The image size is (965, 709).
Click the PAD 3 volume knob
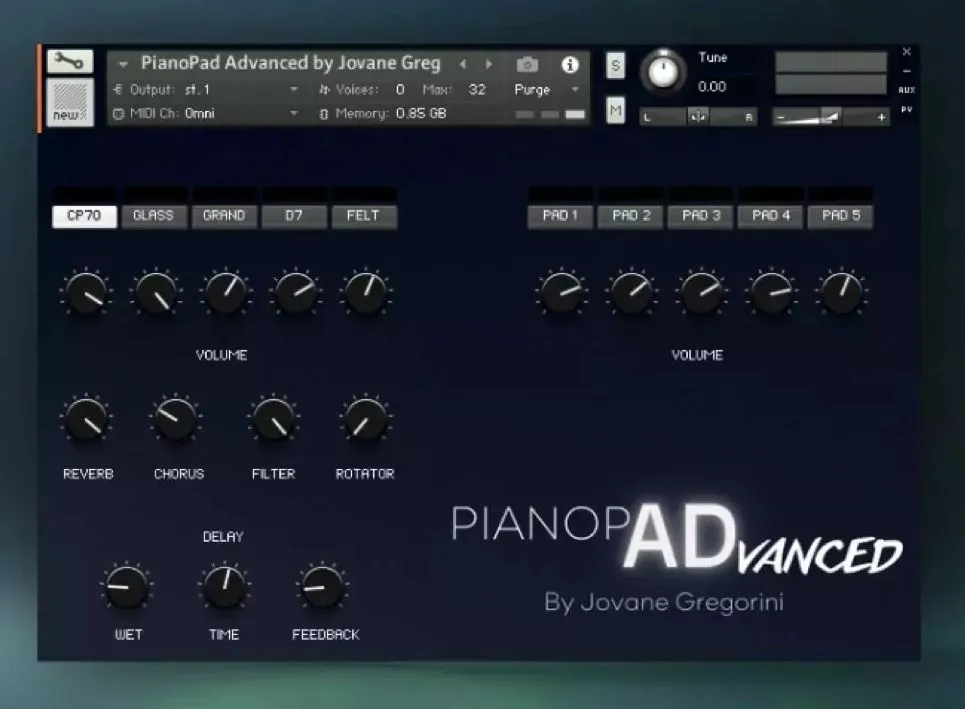tap(702, 293)
